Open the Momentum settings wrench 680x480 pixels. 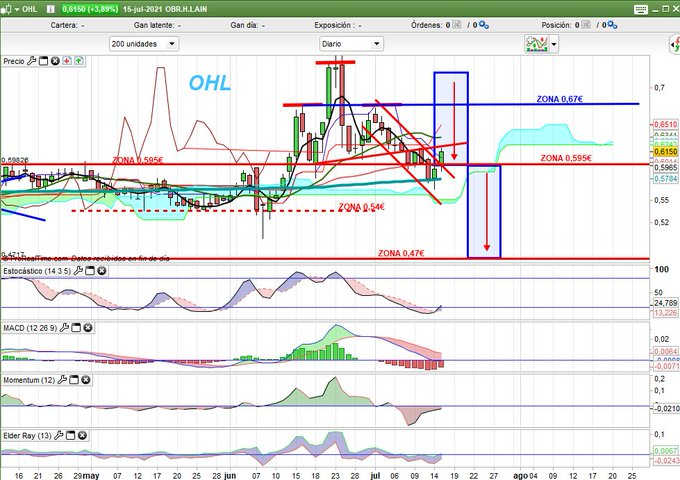pos(62,380)
